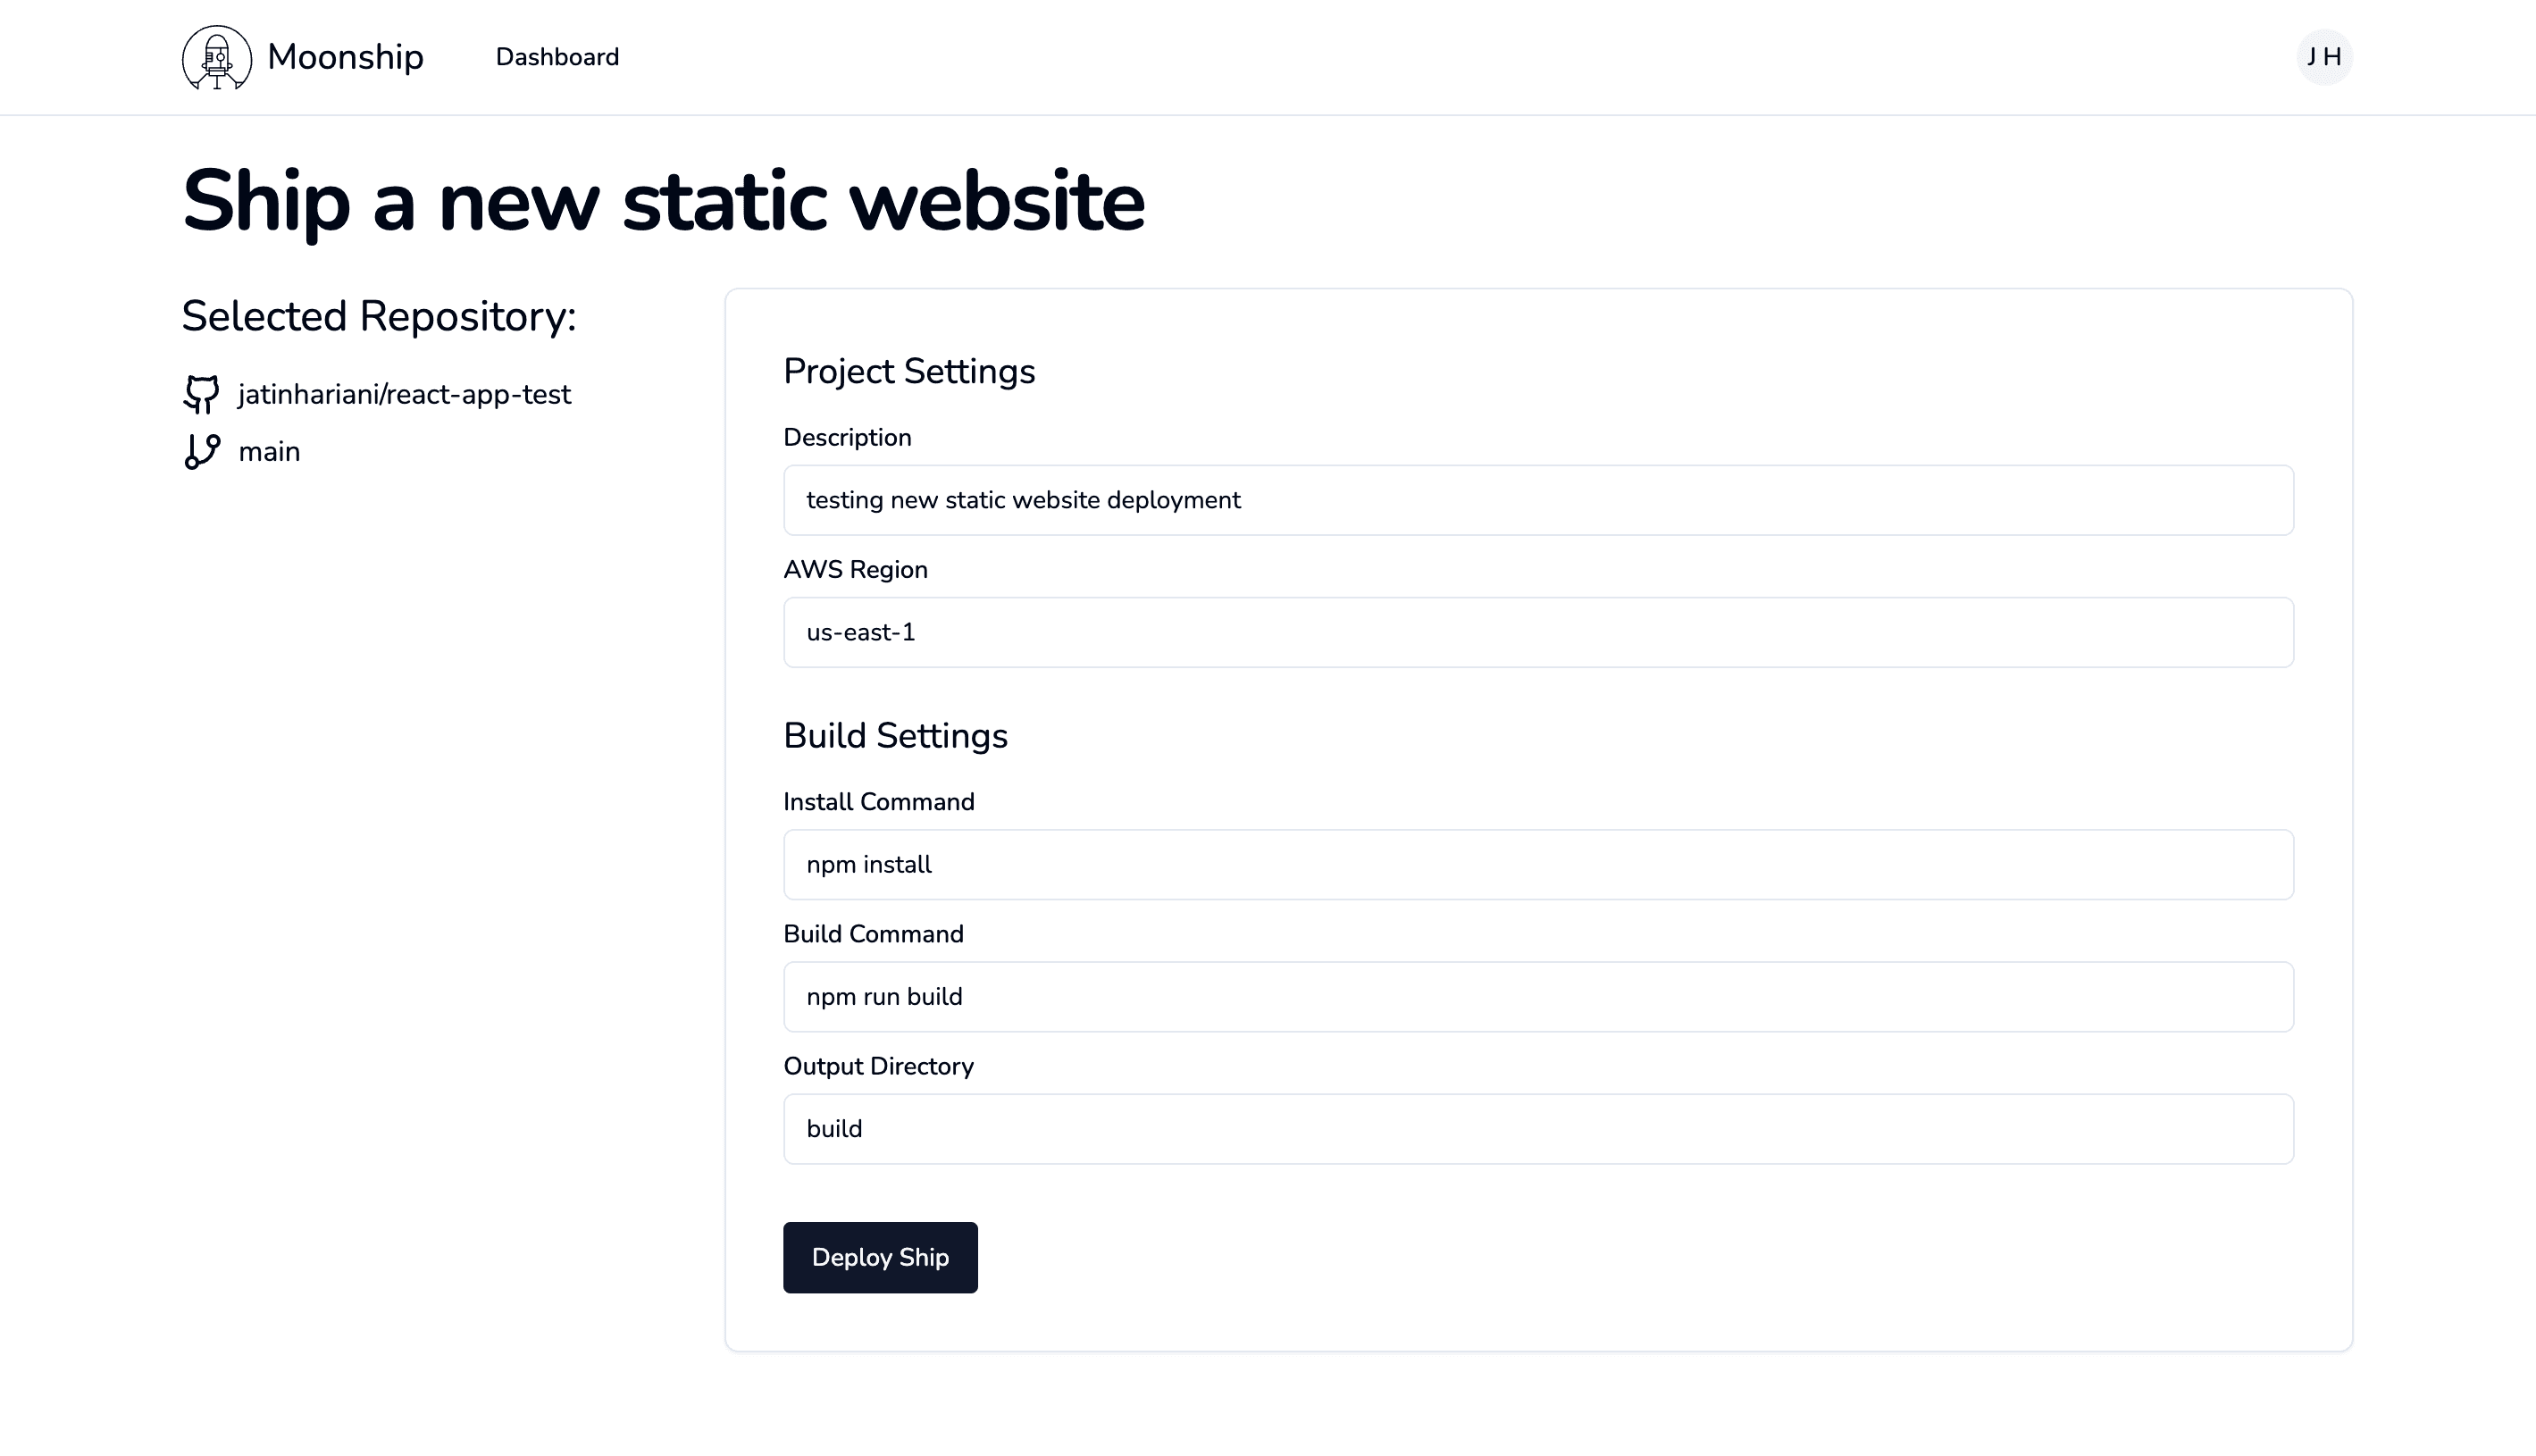Select the Build Command npm run build field
This screenshot has height=1456, width=2536.
click(1538, 996)
